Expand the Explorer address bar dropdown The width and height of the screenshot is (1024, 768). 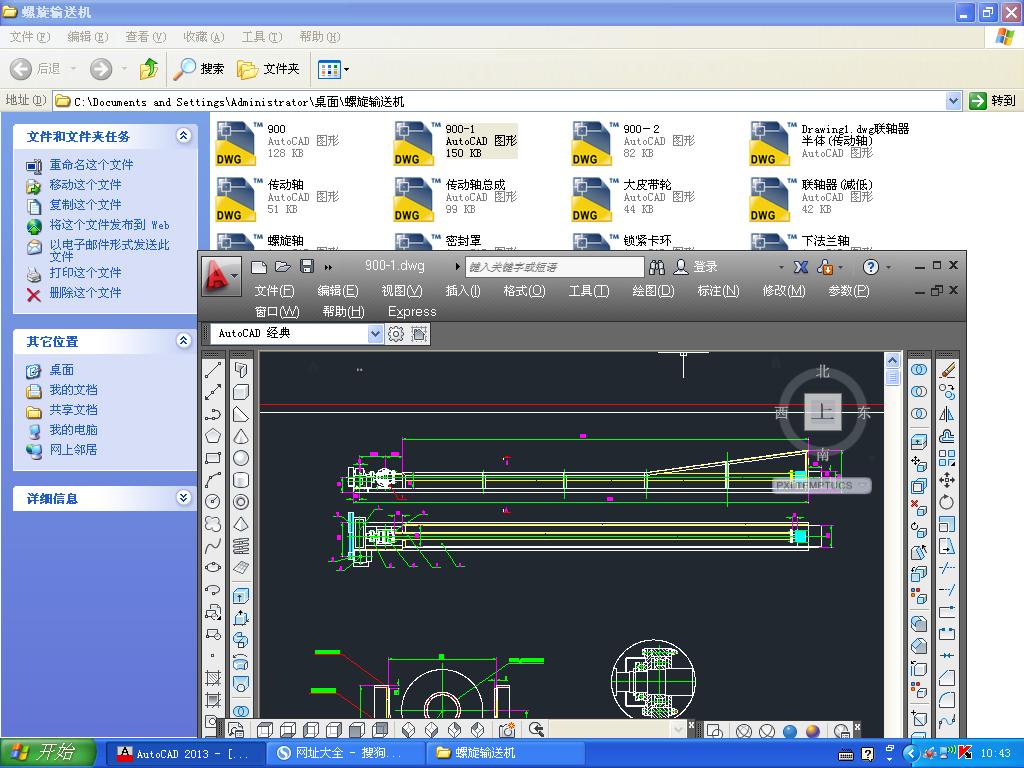coord(953,101)
